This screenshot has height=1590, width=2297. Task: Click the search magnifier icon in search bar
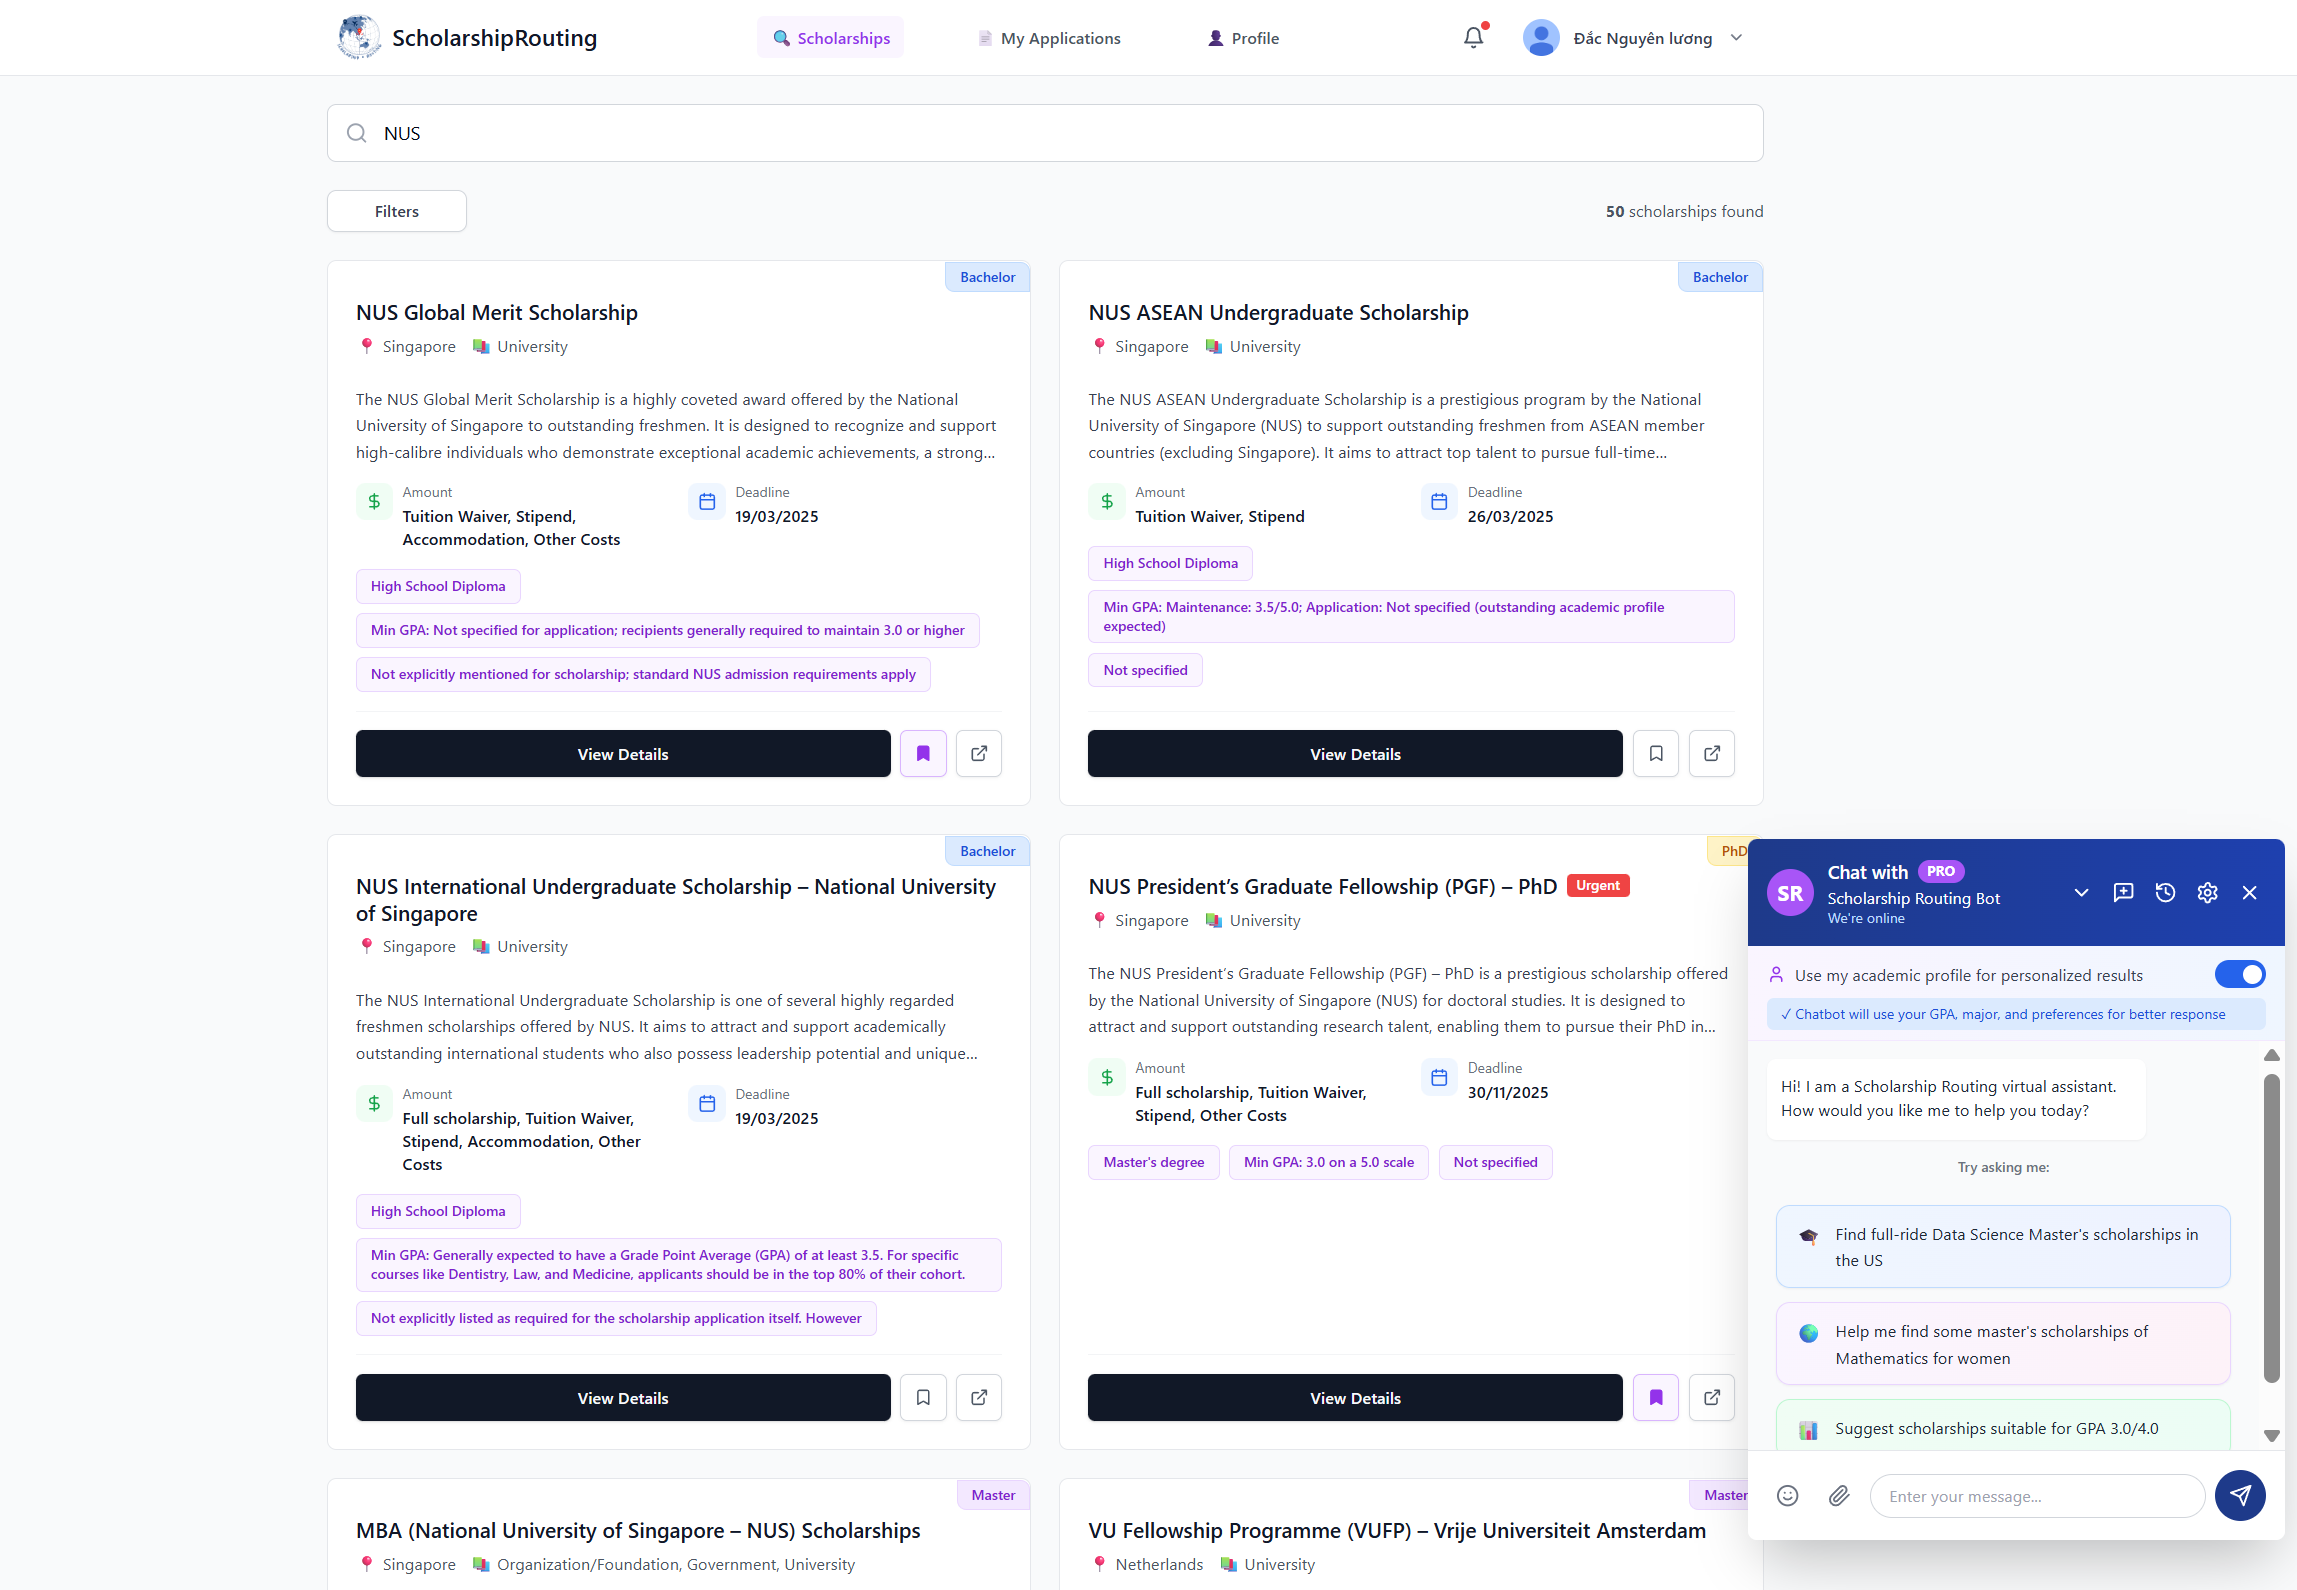coord(357,133)
